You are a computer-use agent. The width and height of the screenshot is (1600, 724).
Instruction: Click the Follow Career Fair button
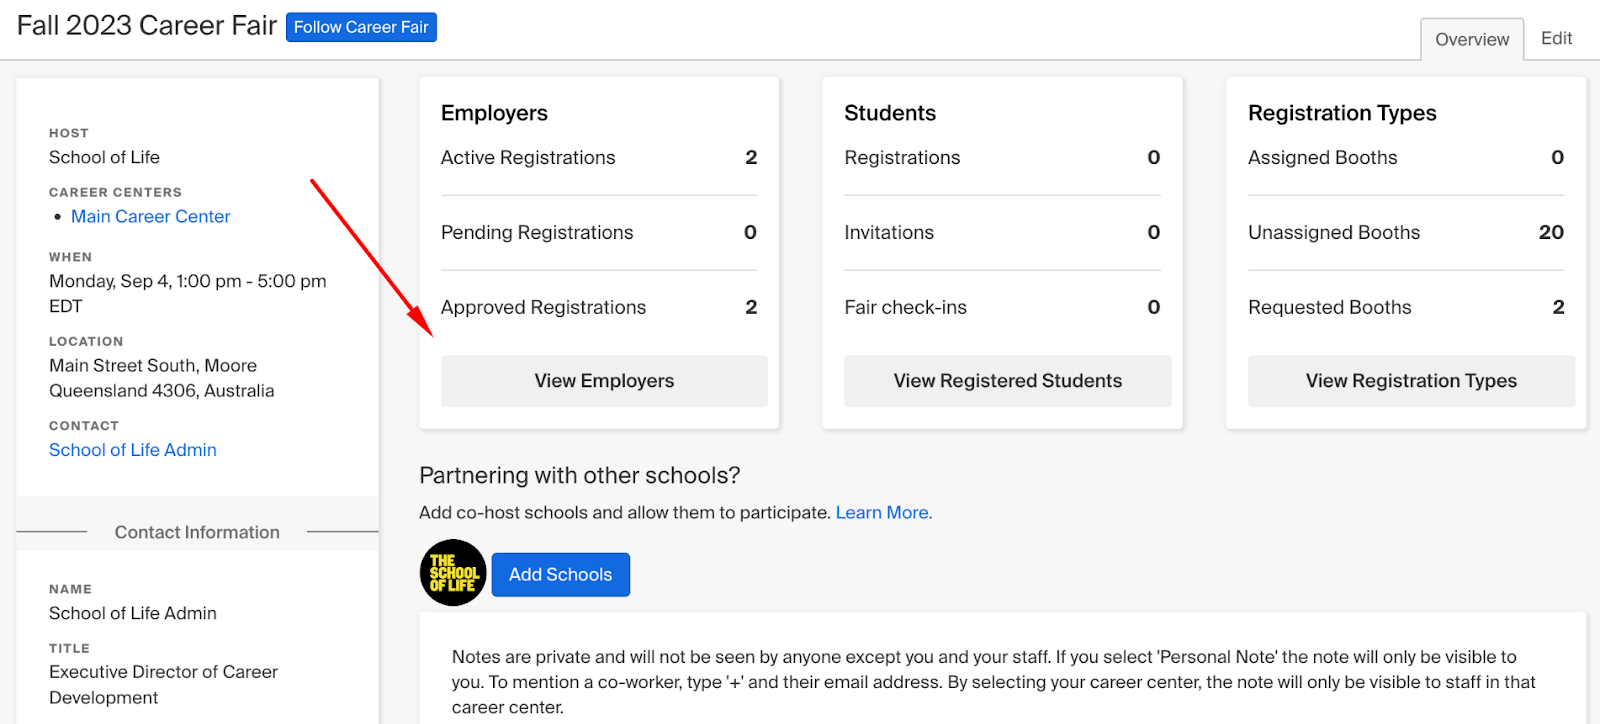pos(361,27)
